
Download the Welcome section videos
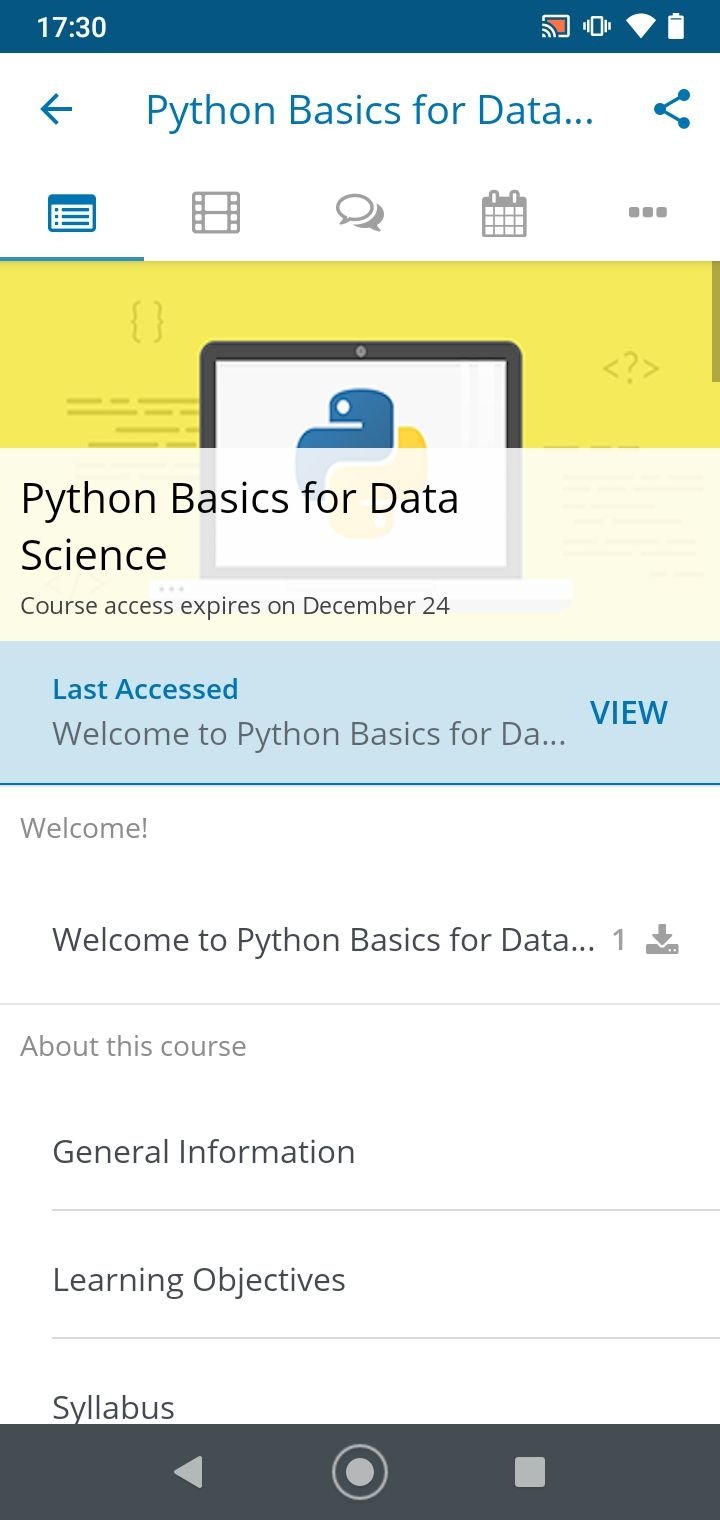click(x=662, y=939)
